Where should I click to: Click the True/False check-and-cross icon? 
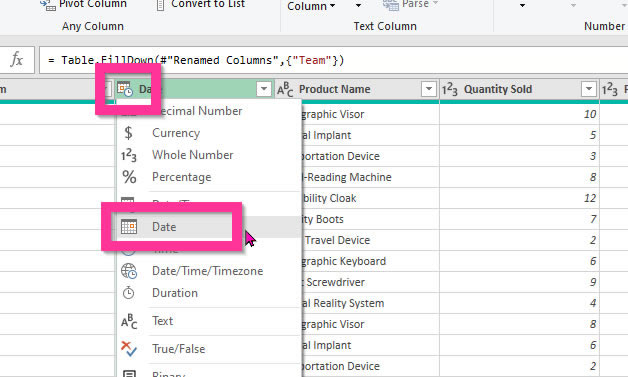click(129, 349)
